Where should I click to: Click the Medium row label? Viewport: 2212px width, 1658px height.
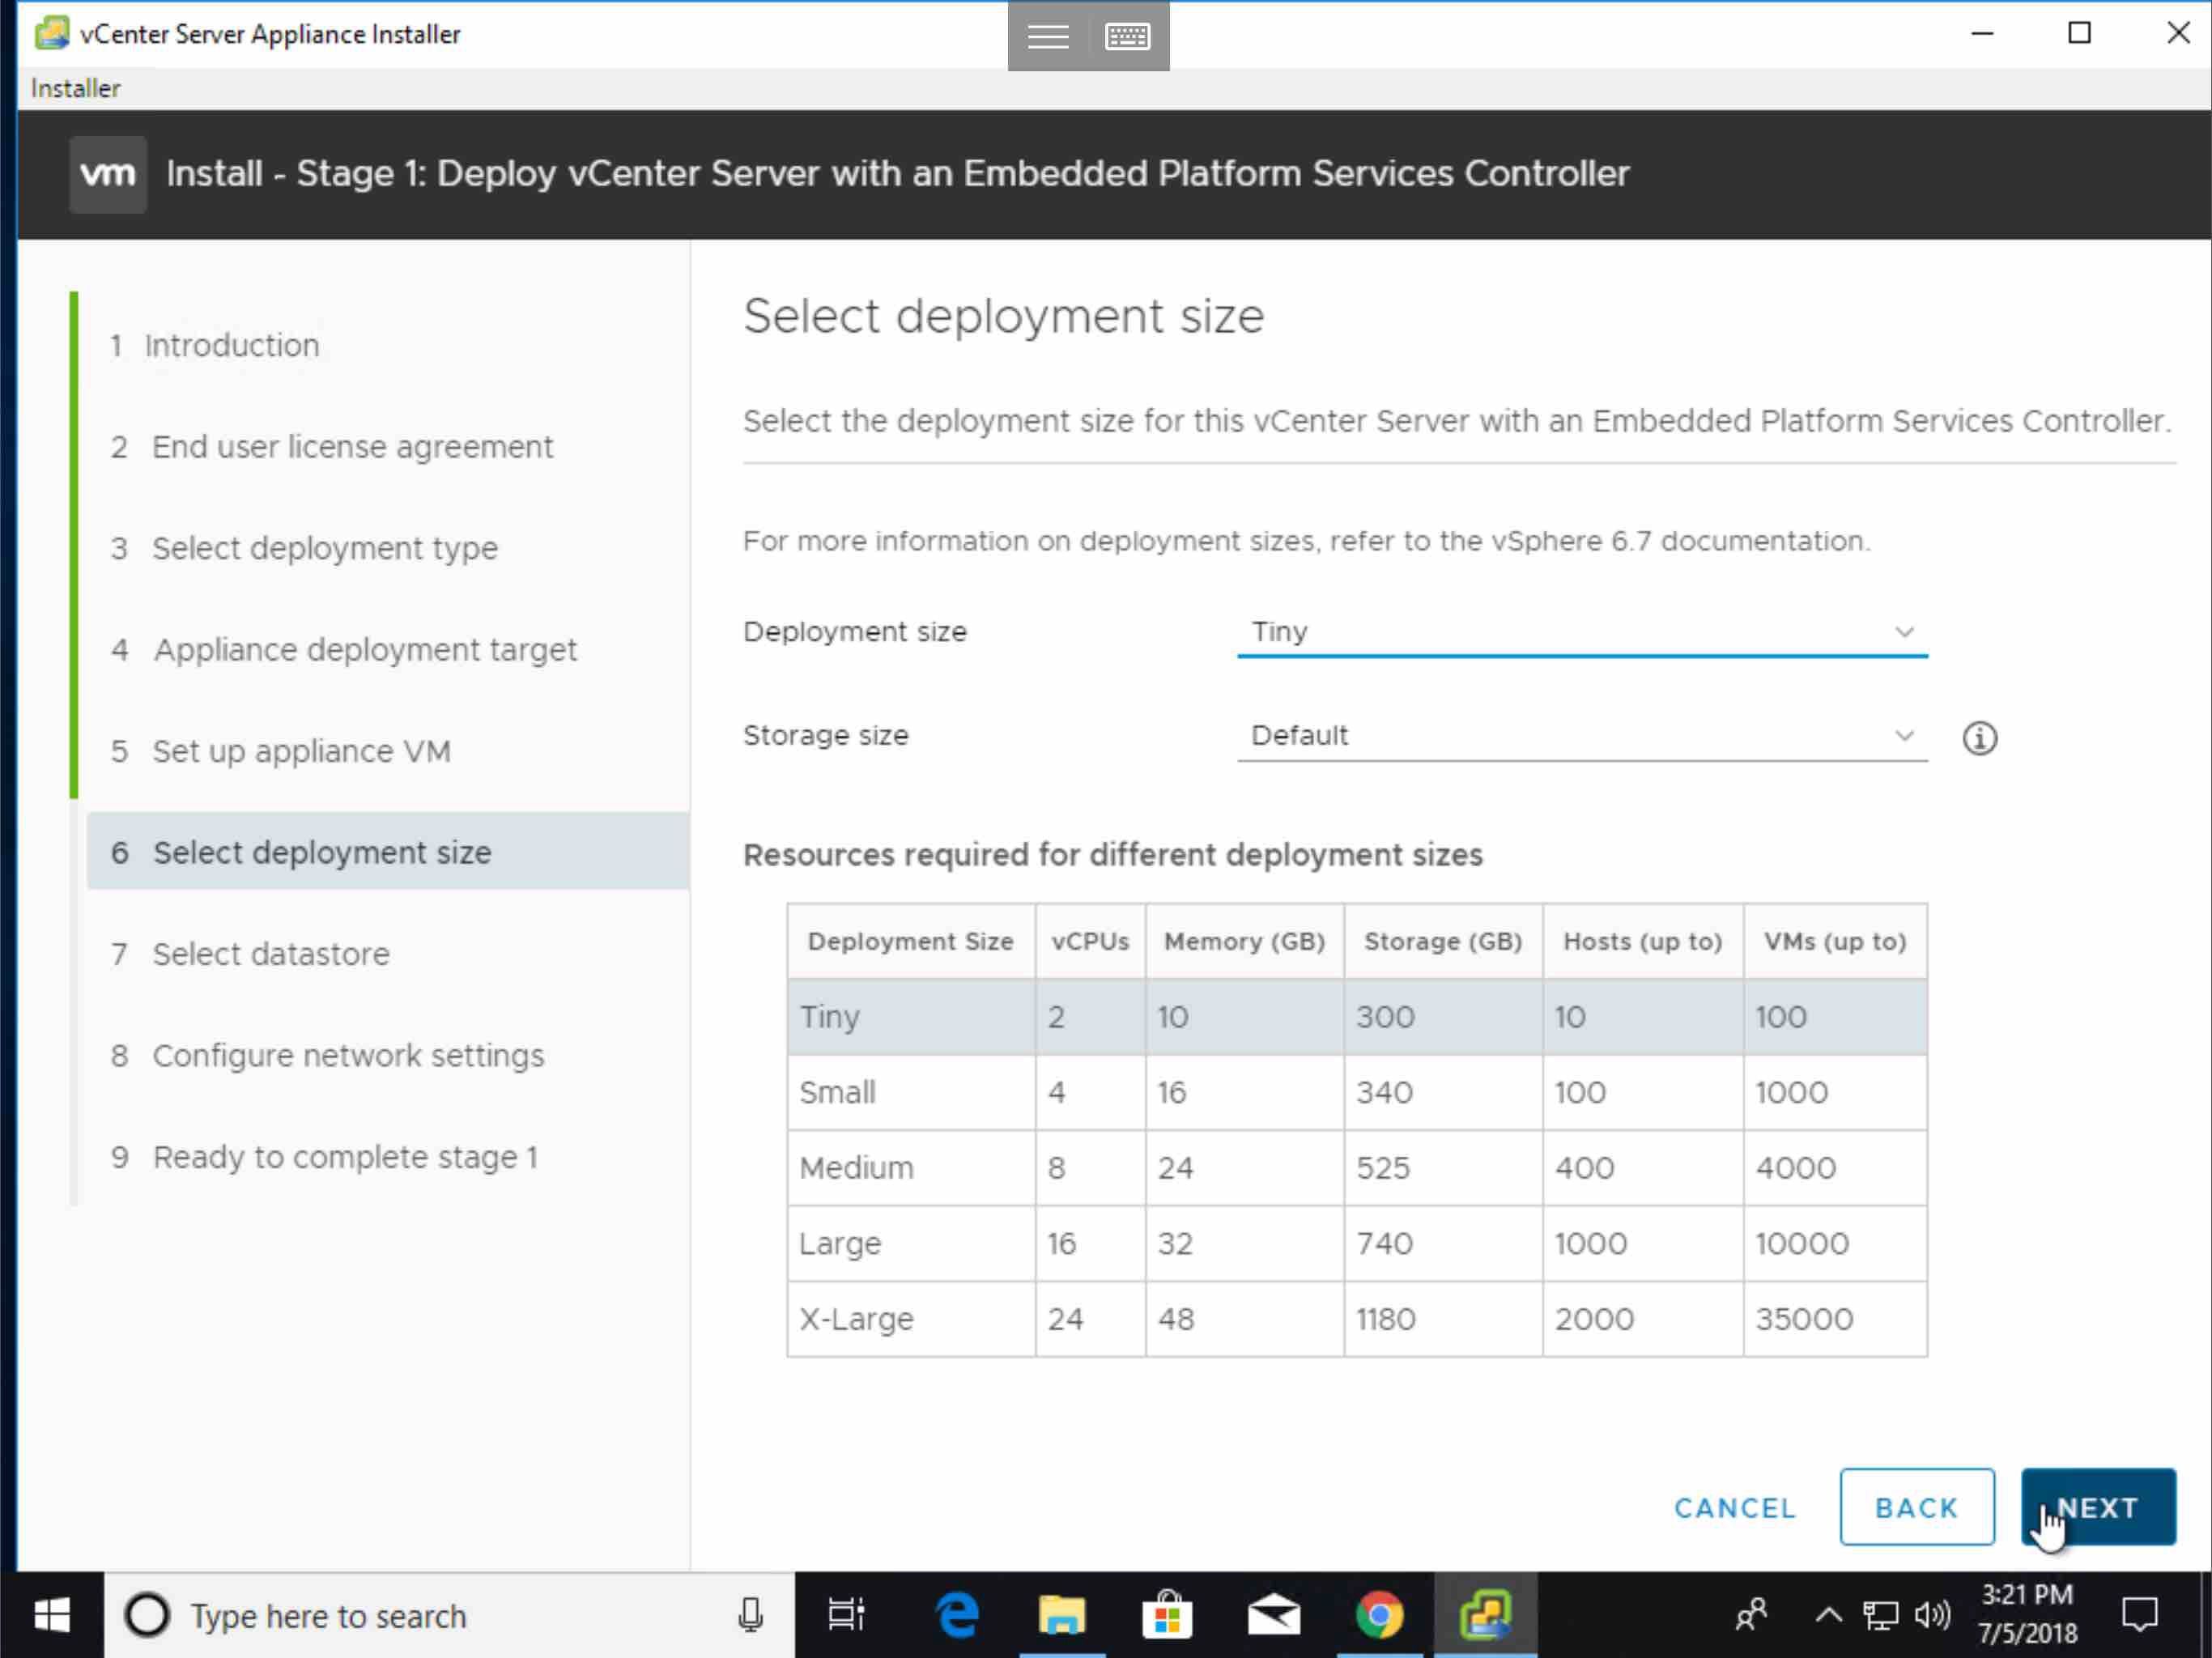(856, 1168)
